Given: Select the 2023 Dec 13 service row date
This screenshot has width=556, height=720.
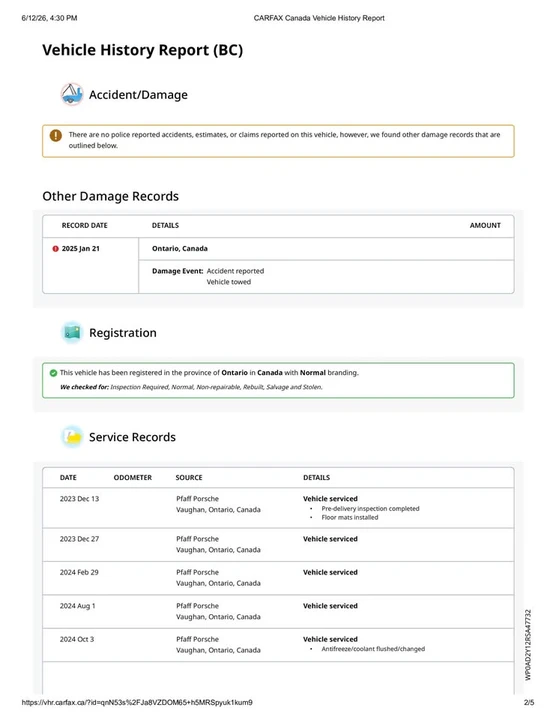Looking at the screenshot, I should tap(79, 499).
